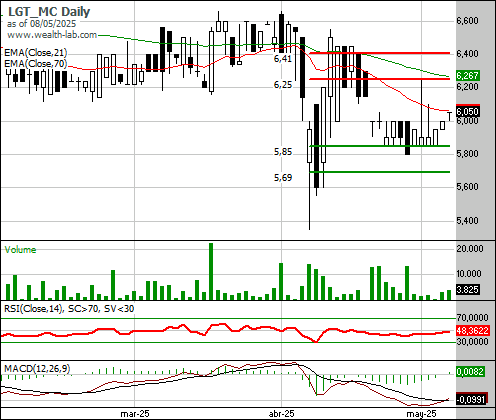Select the RSI(Close,14) indicator label
Image resolution: width=496 pixels, height=420 pixels.
coord(33,309)
